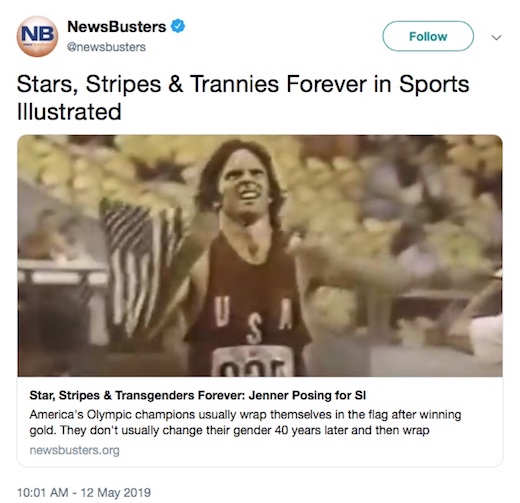Click the newsbusters.org domain link
The image size is (520, 503).
pos(74,450)
